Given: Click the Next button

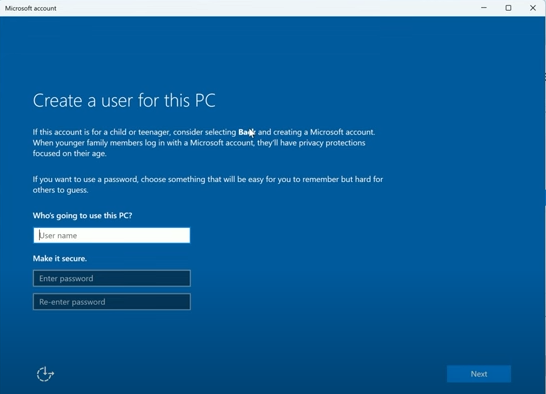Looking at the screenshot, I should pyautogui.click(x=479, y=374).
